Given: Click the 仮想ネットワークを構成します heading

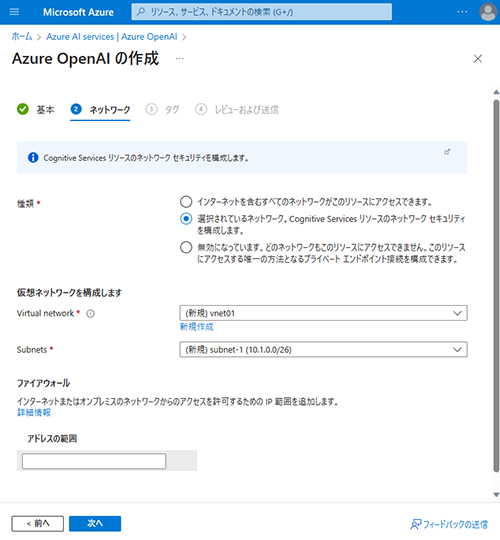Looking at the screenshot, I should coord(69,293).
